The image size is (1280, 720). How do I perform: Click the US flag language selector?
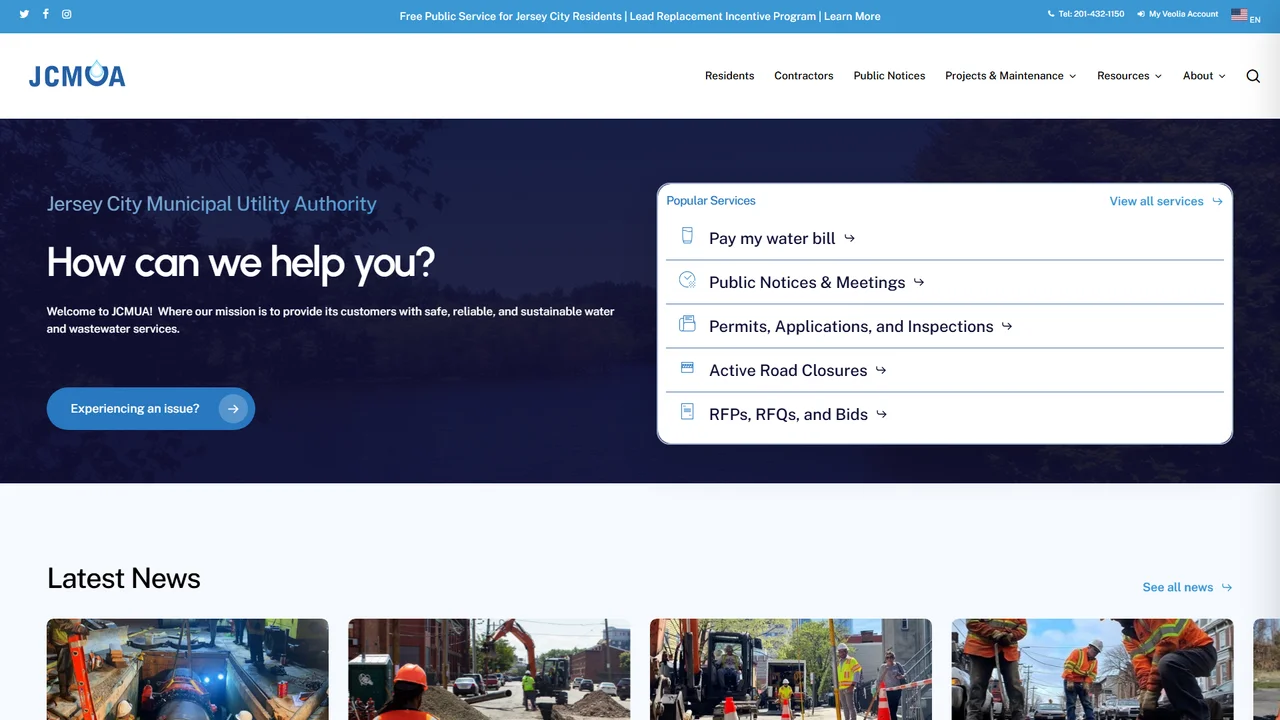coord(1239,14)
